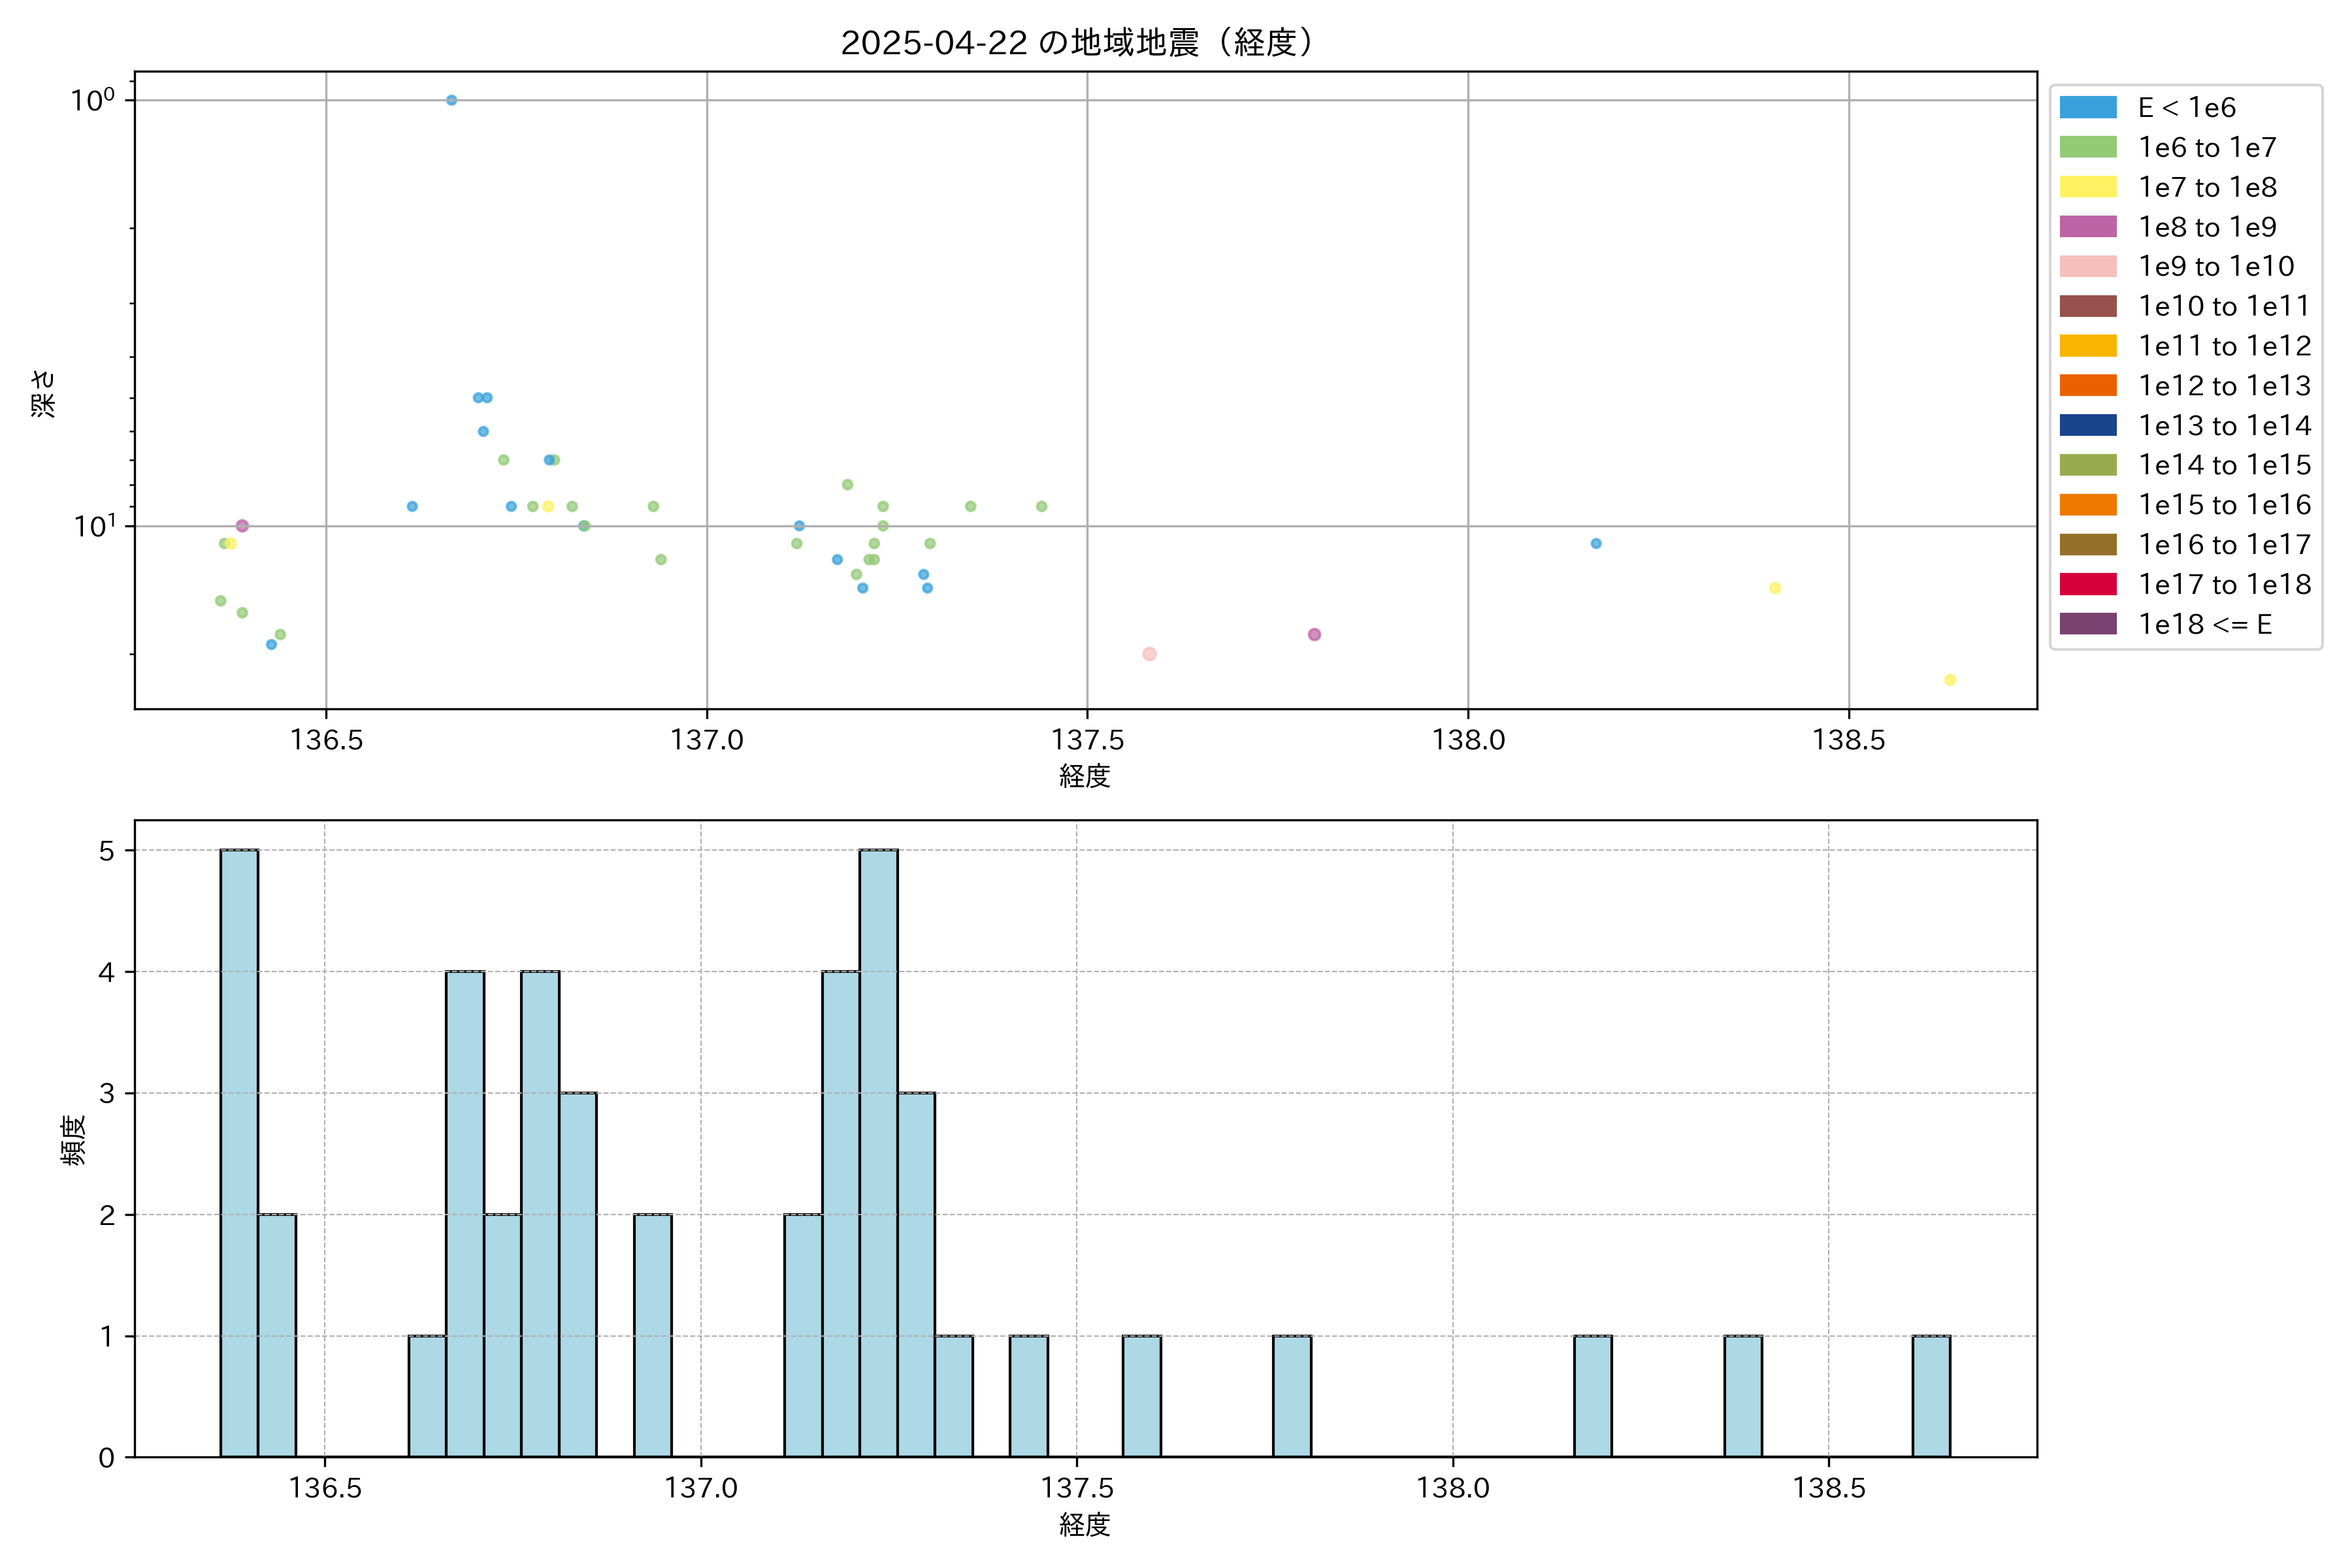Click the brown '1e10 to 1e11' legend swatch

pos(2087,306)
